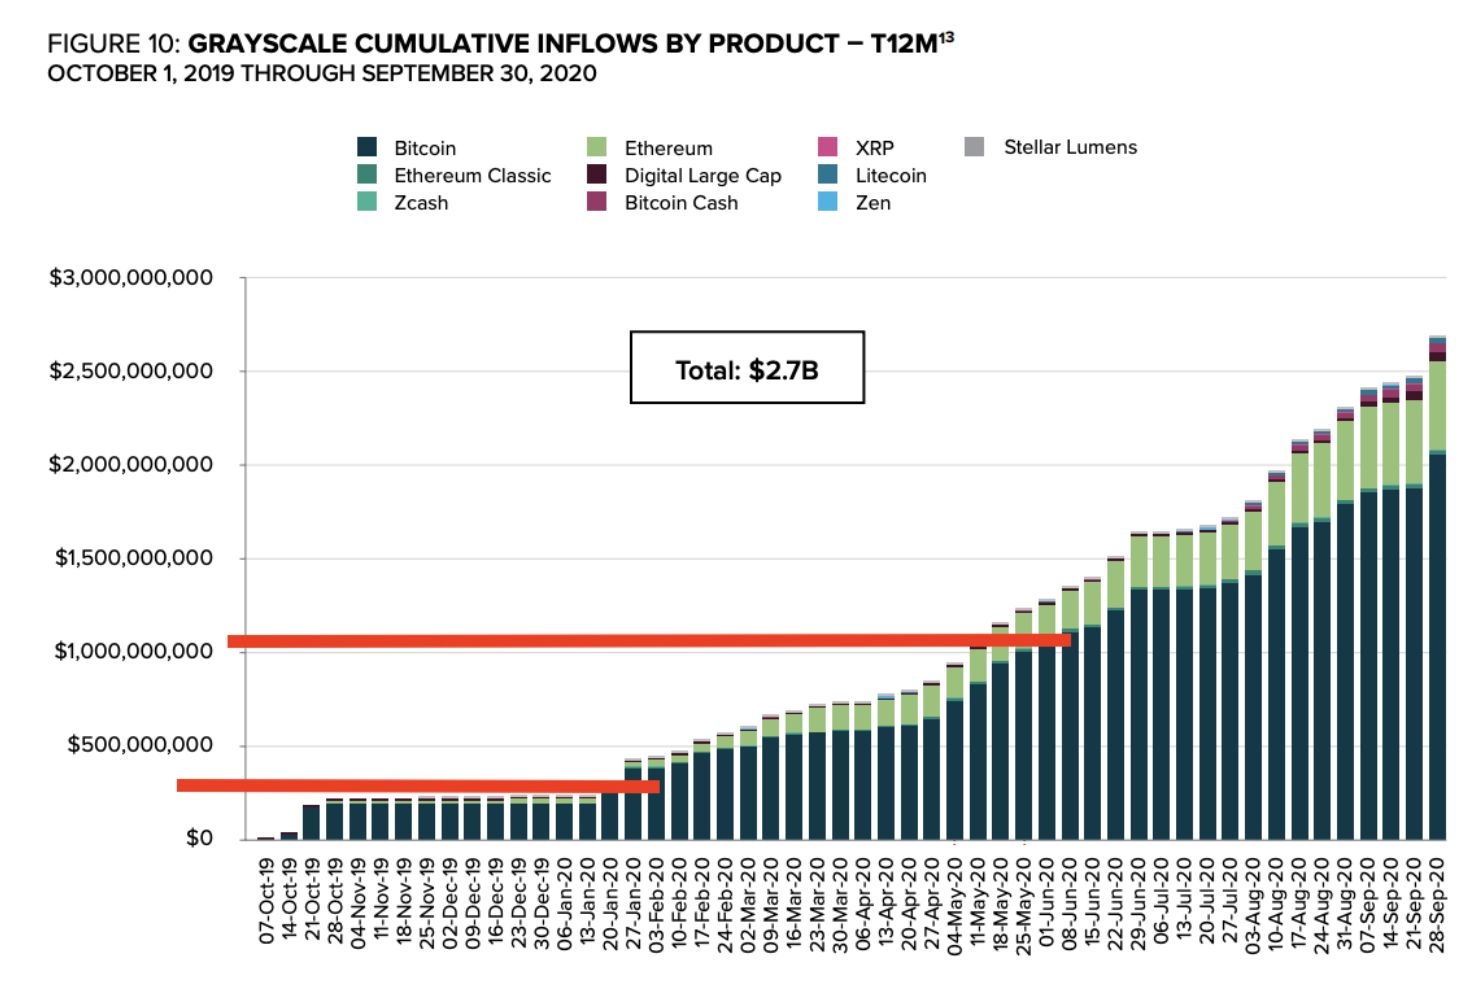Screen dimensions: 1484x992
Task: Click the Ethereum legend color swatch
Action: 597,147
